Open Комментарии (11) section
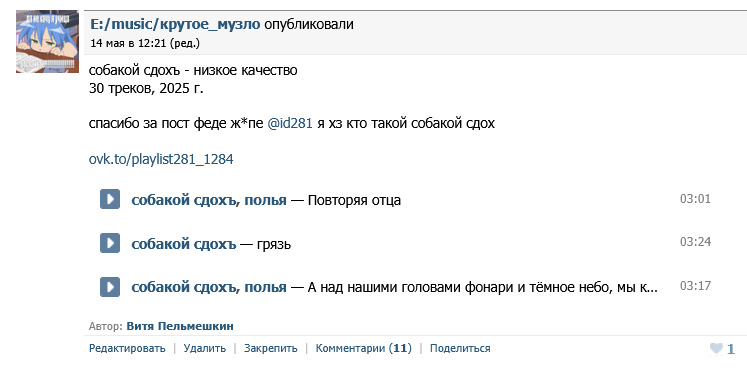 point(363,348)
